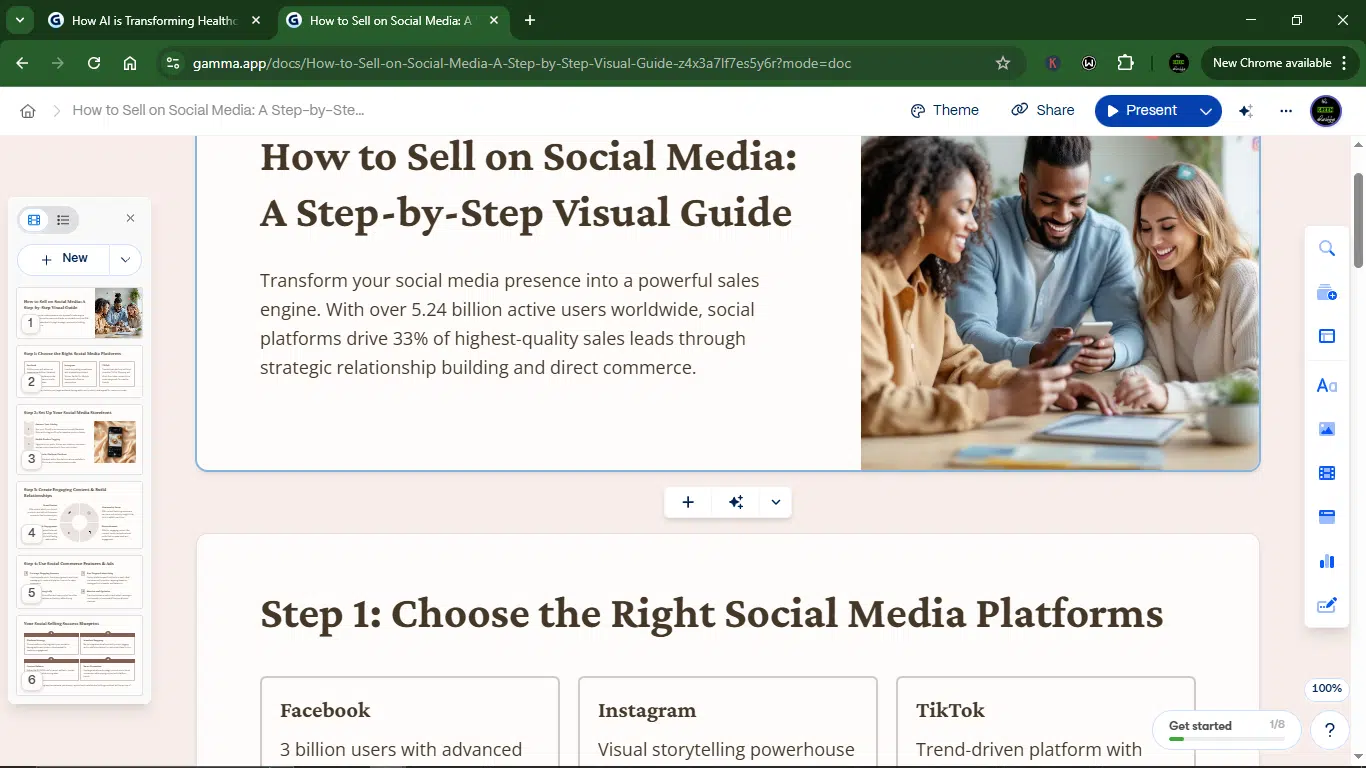The width and height of the screenshot is (1366, 768).
Task: Open the forms and buttons icon
Action: [1327, 605]
